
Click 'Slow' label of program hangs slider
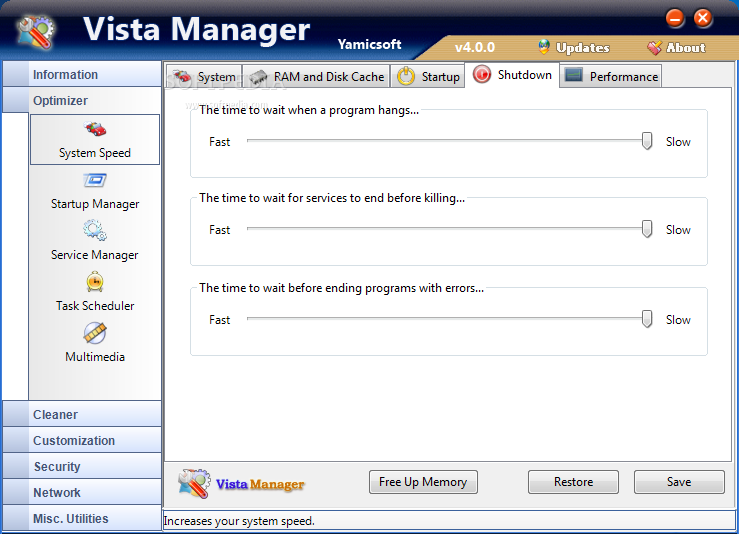[x=678, y=141]
